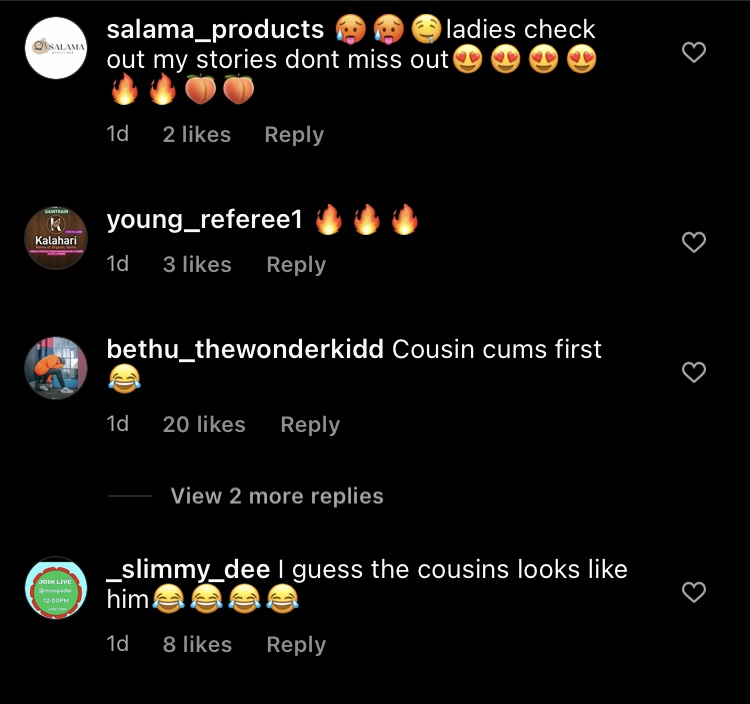750x704 pixels.
Task: Open young_referee1 username link
Action: [205, 220]
